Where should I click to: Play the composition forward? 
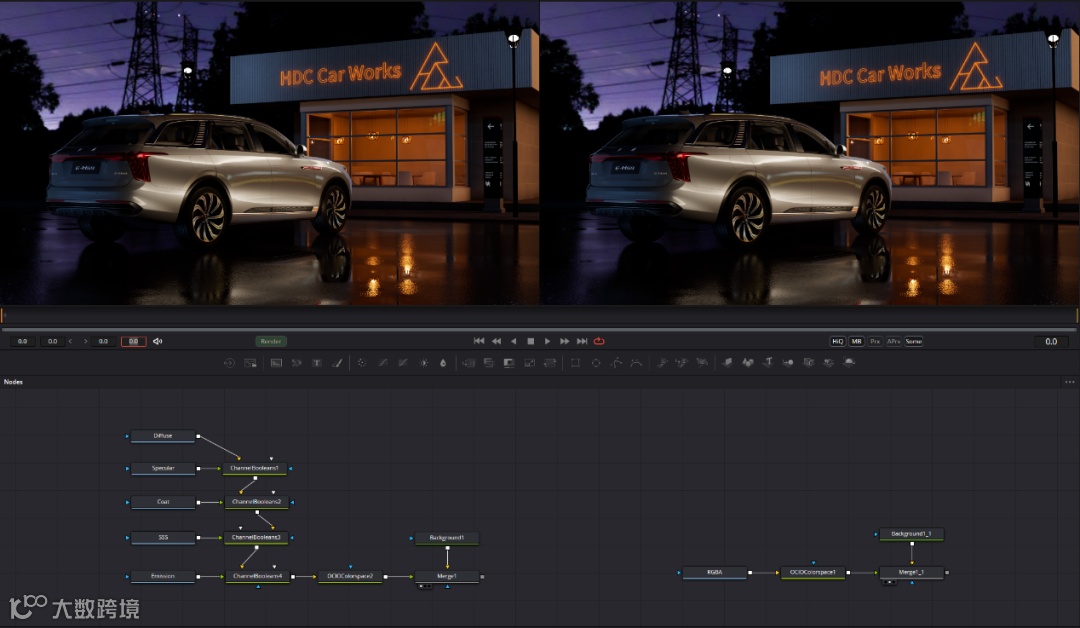click(x=548, y=341)
